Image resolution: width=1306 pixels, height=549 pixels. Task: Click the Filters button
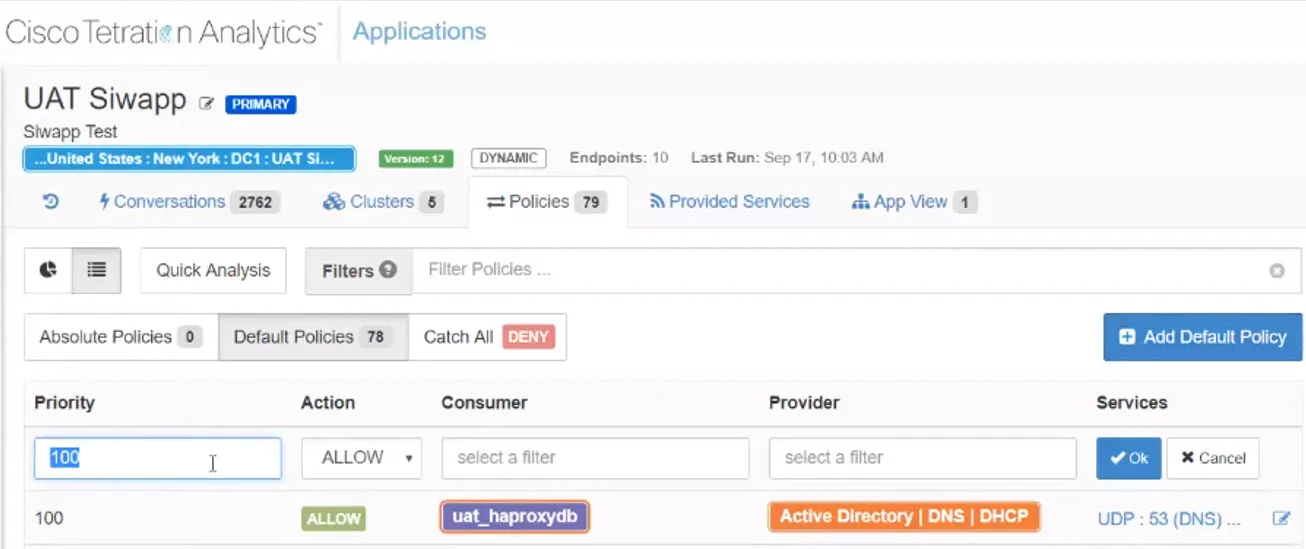pos(359,270)
